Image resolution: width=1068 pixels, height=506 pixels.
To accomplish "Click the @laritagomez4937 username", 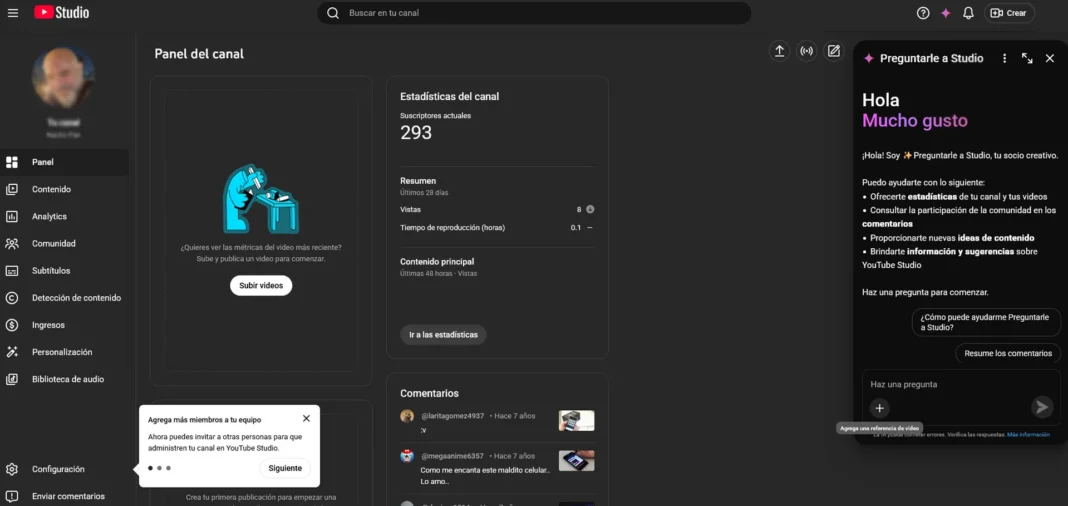I will [452, 415].
